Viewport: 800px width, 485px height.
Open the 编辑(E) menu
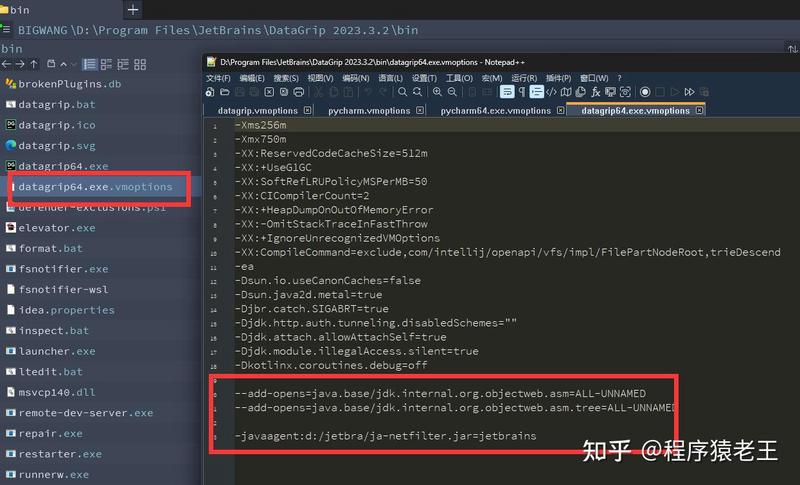pos(252,78)
